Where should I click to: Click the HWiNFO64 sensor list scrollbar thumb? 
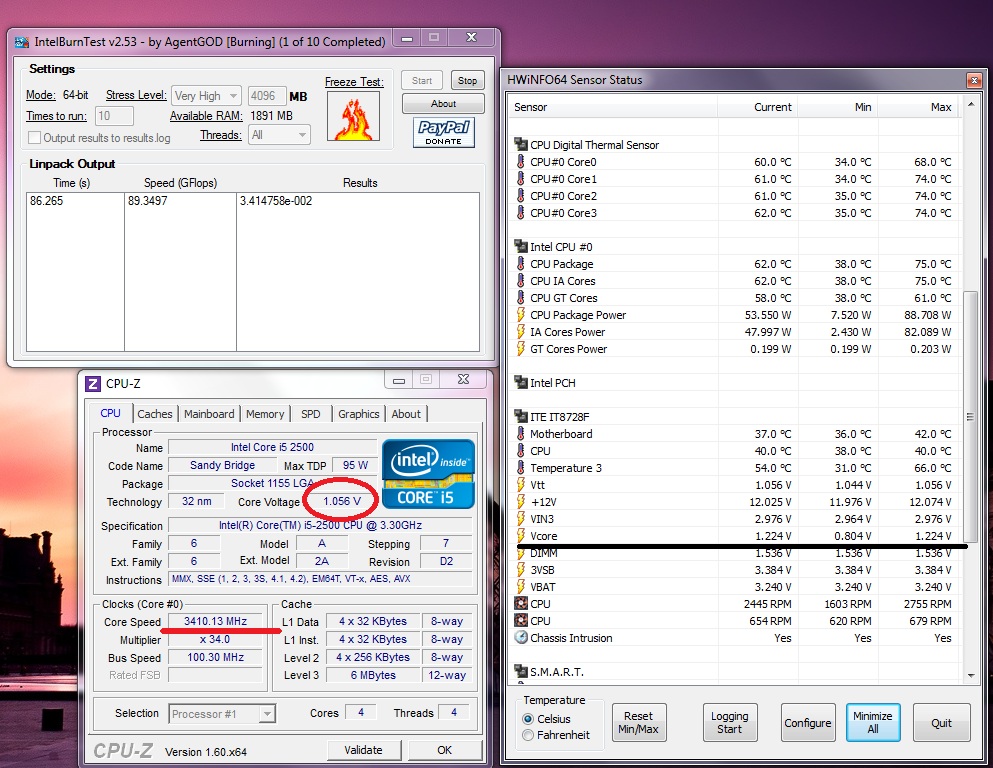[x=970, y=416]
